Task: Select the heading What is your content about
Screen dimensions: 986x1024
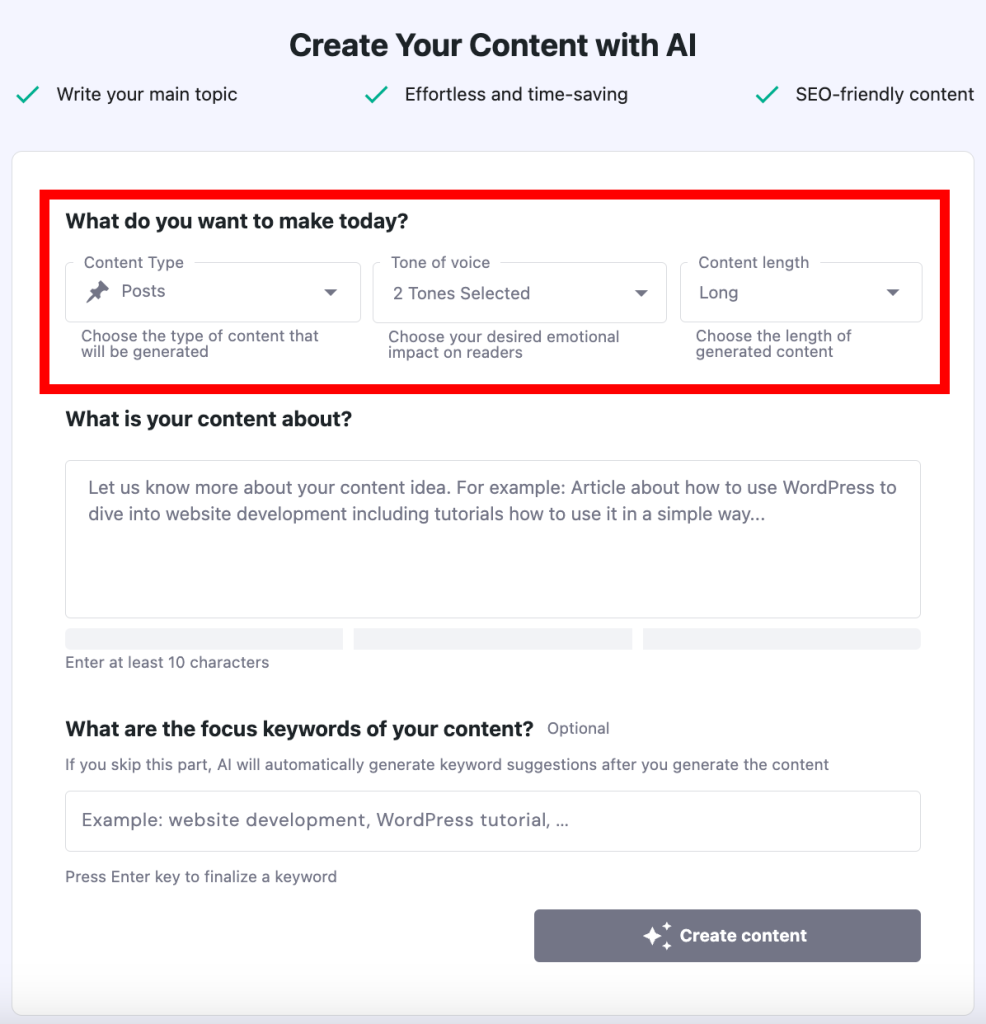Action: coord(208,419)
